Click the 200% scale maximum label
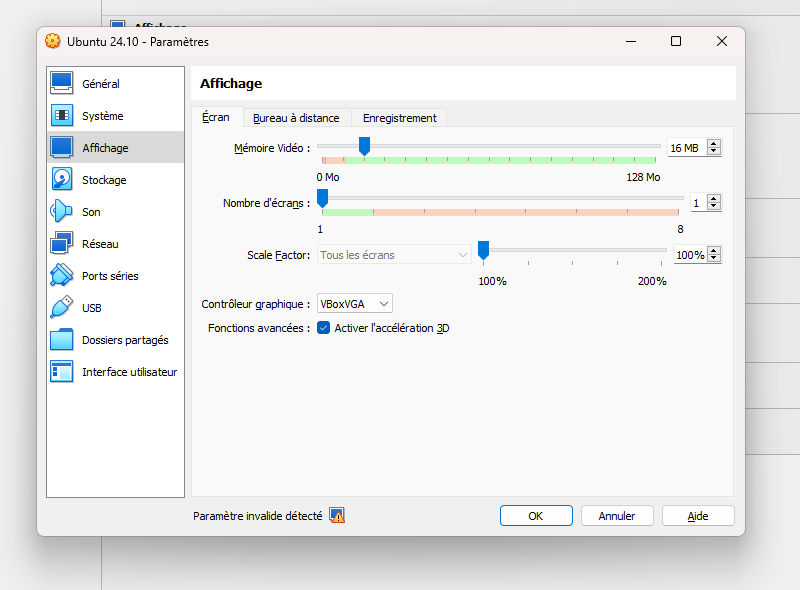The height and width of the screenshot is (590, 800). (652, 281)
